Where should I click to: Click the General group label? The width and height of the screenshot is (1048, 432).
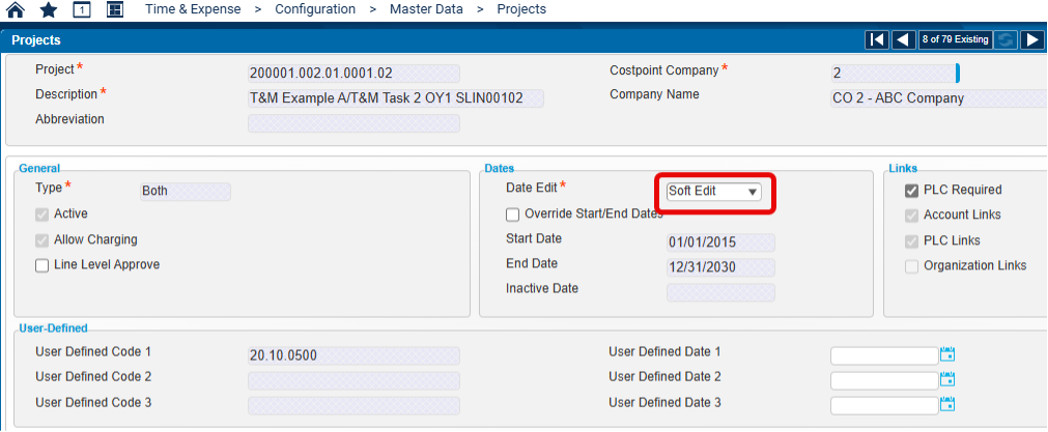[39, 169]
